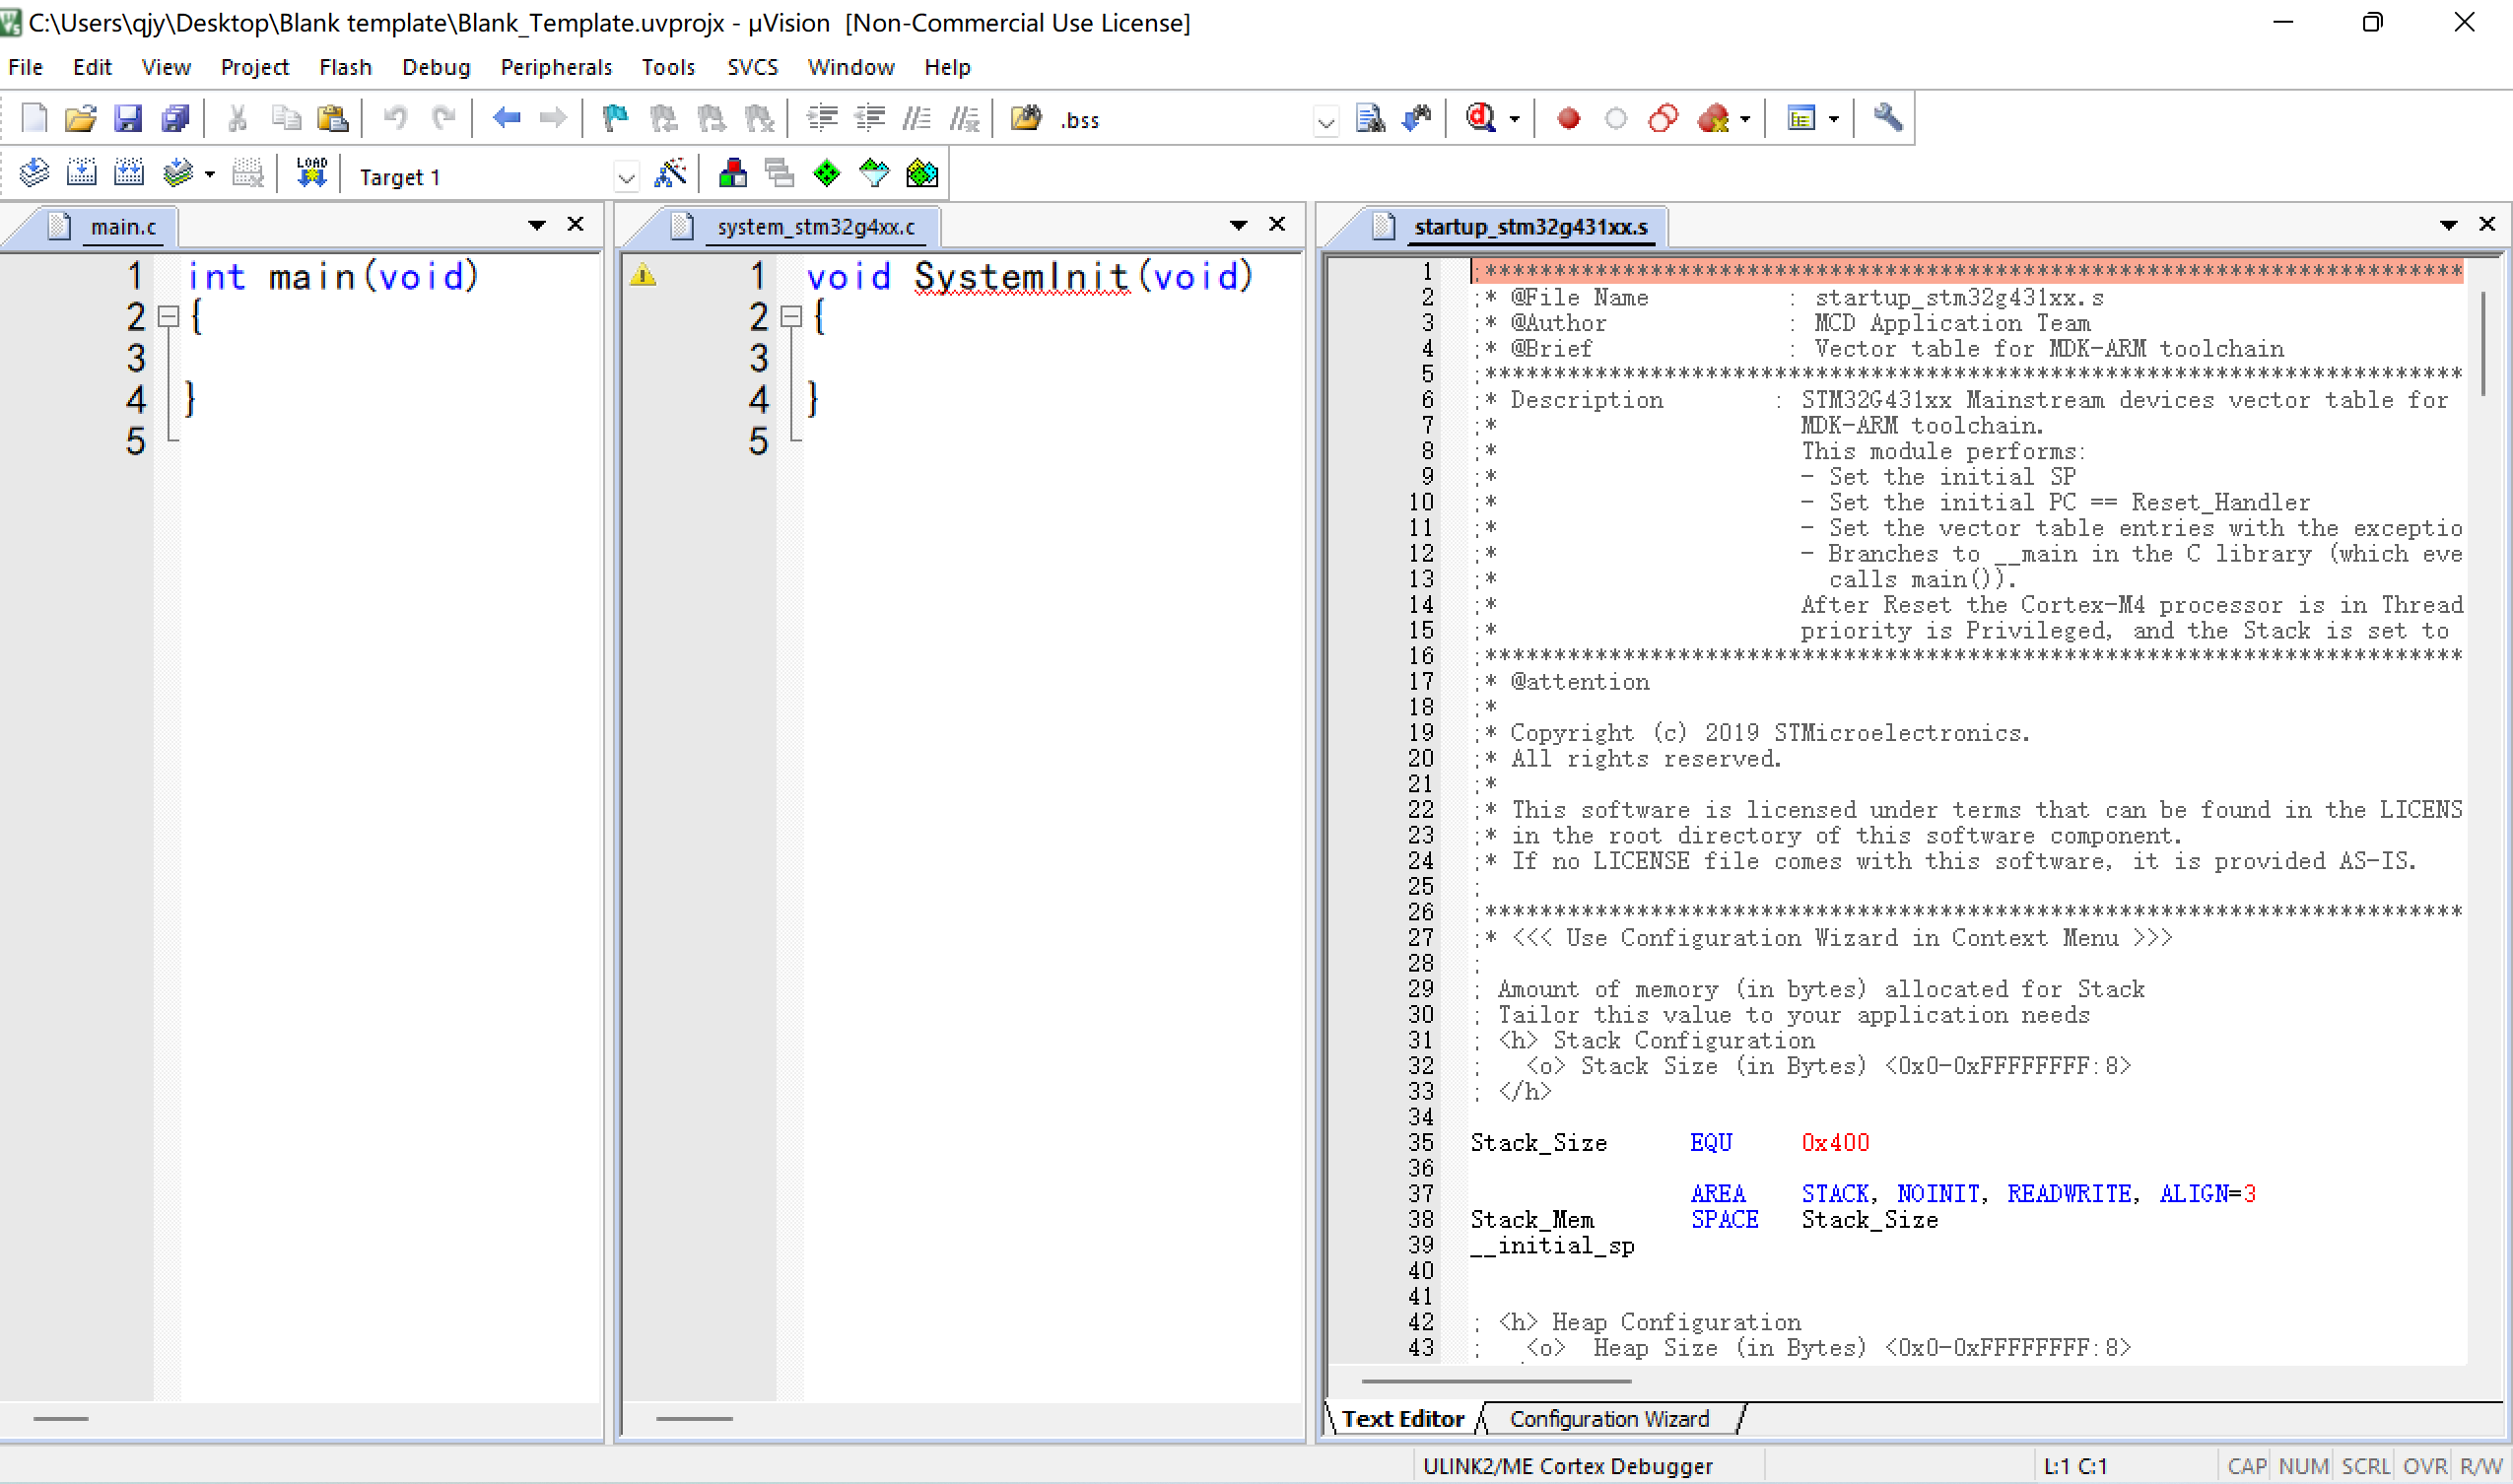
Task: Open the Flash menu
Action: (345, 67)
